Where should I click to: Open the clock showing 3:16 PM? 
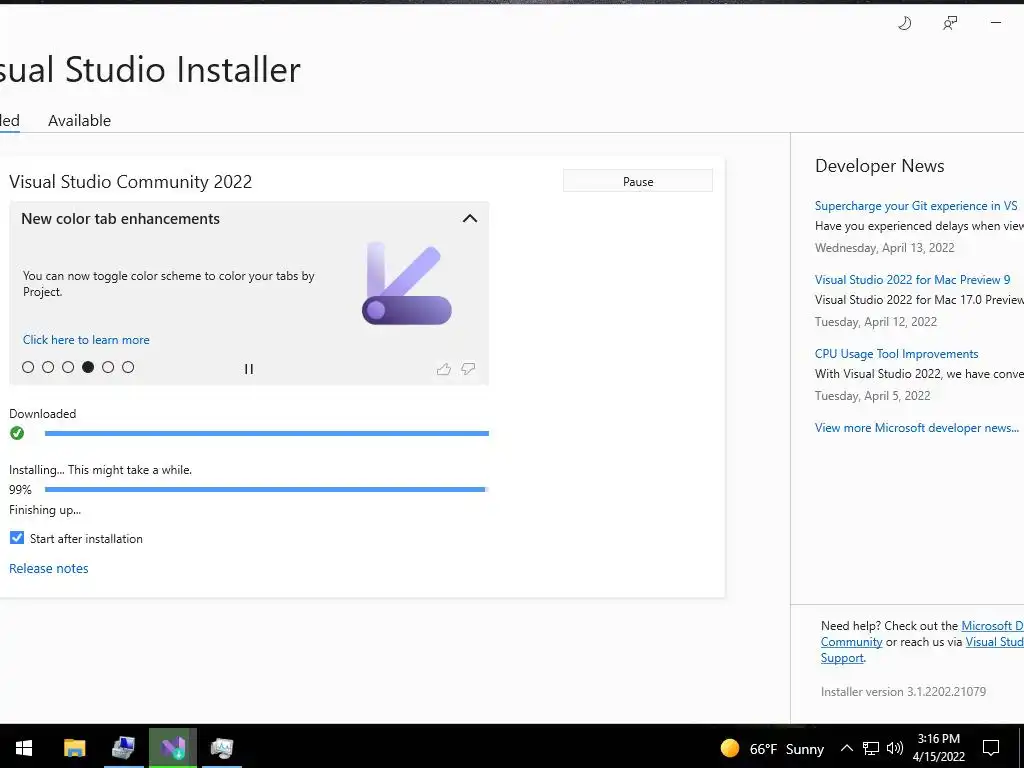(938, 747)
